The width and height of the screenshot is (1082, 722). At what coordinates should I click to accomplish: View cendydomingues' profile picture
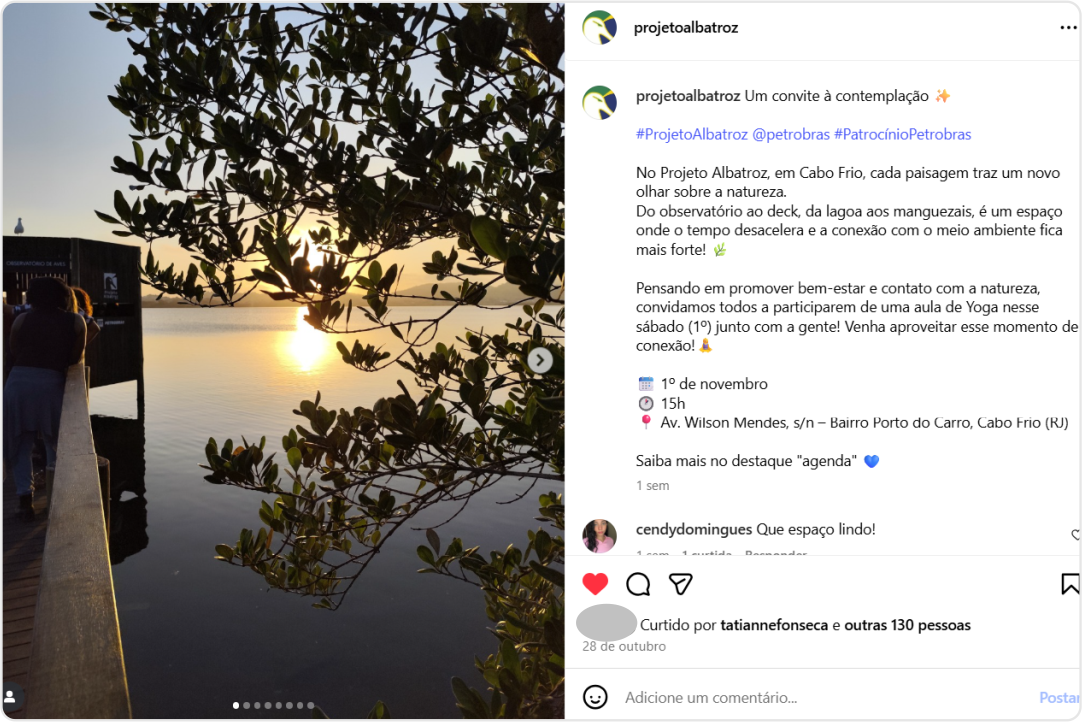pyautogui.click(x=599, y=536)
